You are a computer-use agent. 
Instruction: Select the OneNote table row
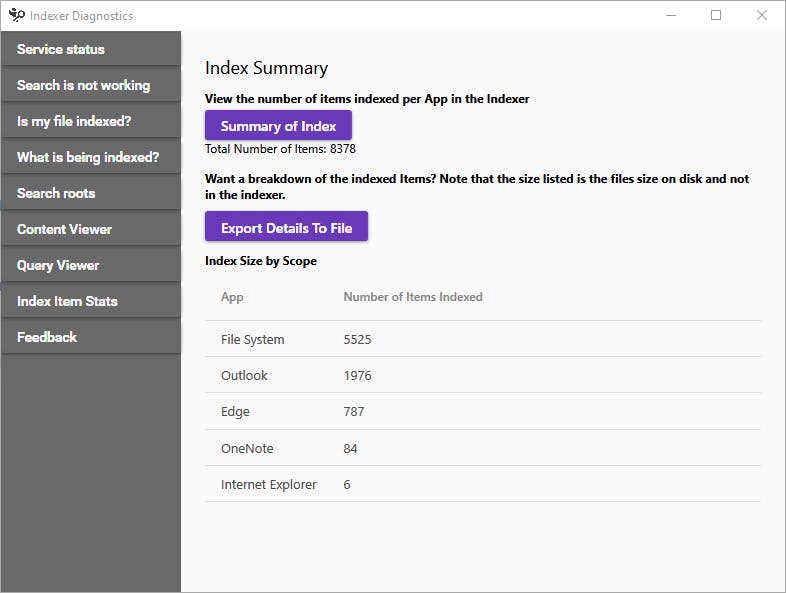(482, 448)
